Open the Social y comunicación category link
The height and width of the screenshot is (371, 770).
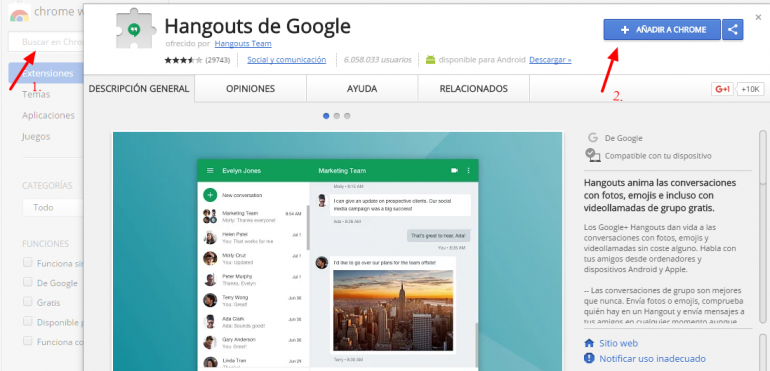point(286,60)
